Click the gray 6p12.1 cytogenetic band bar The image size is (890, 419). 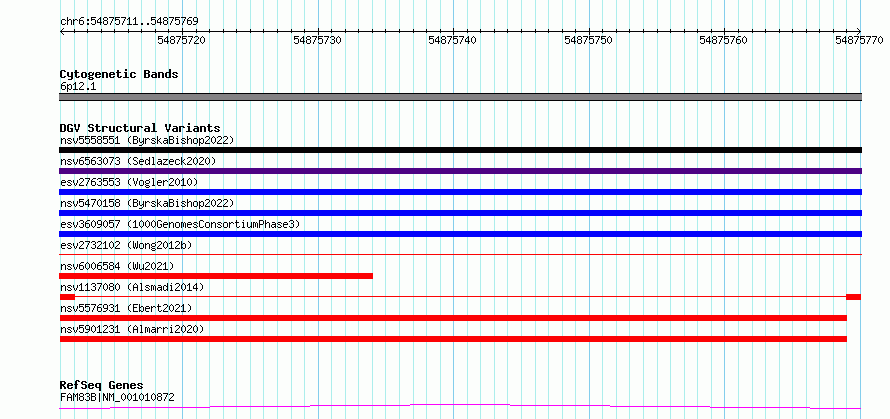pyautogui.click(x=460, y=97)
